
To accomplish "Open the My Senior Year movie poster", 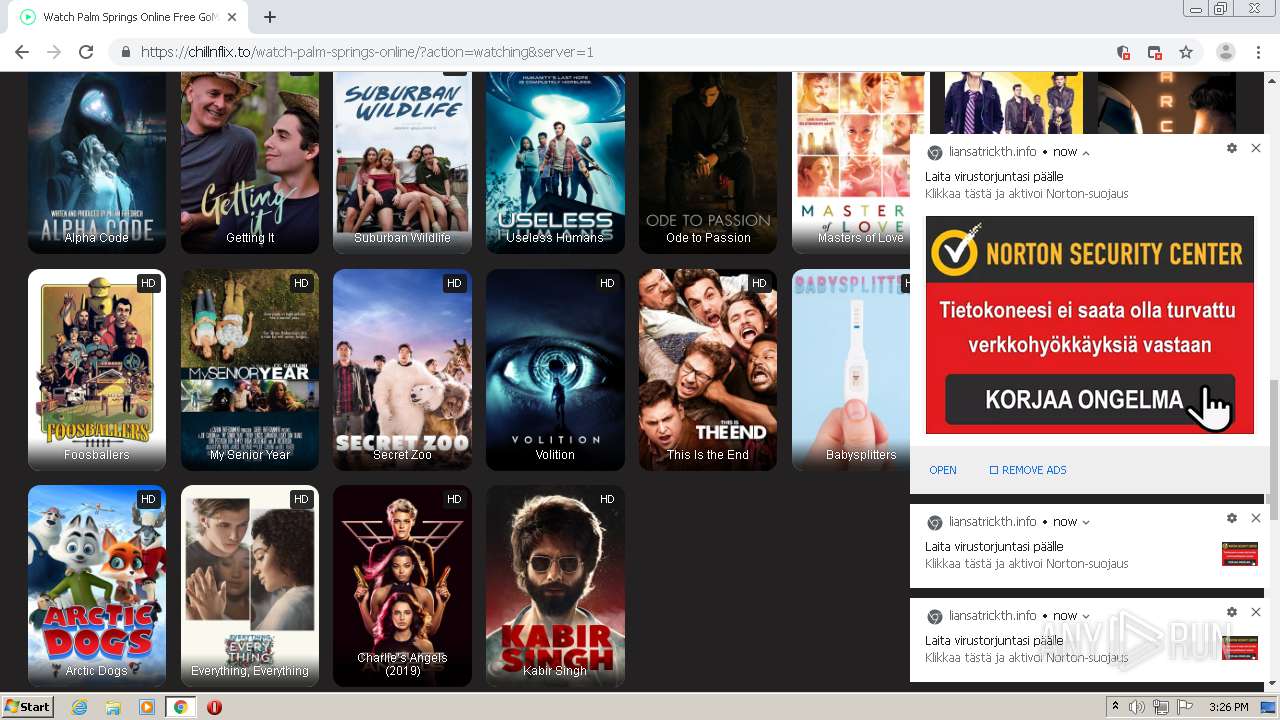I will pyautogui.click(x=250, y=370).
